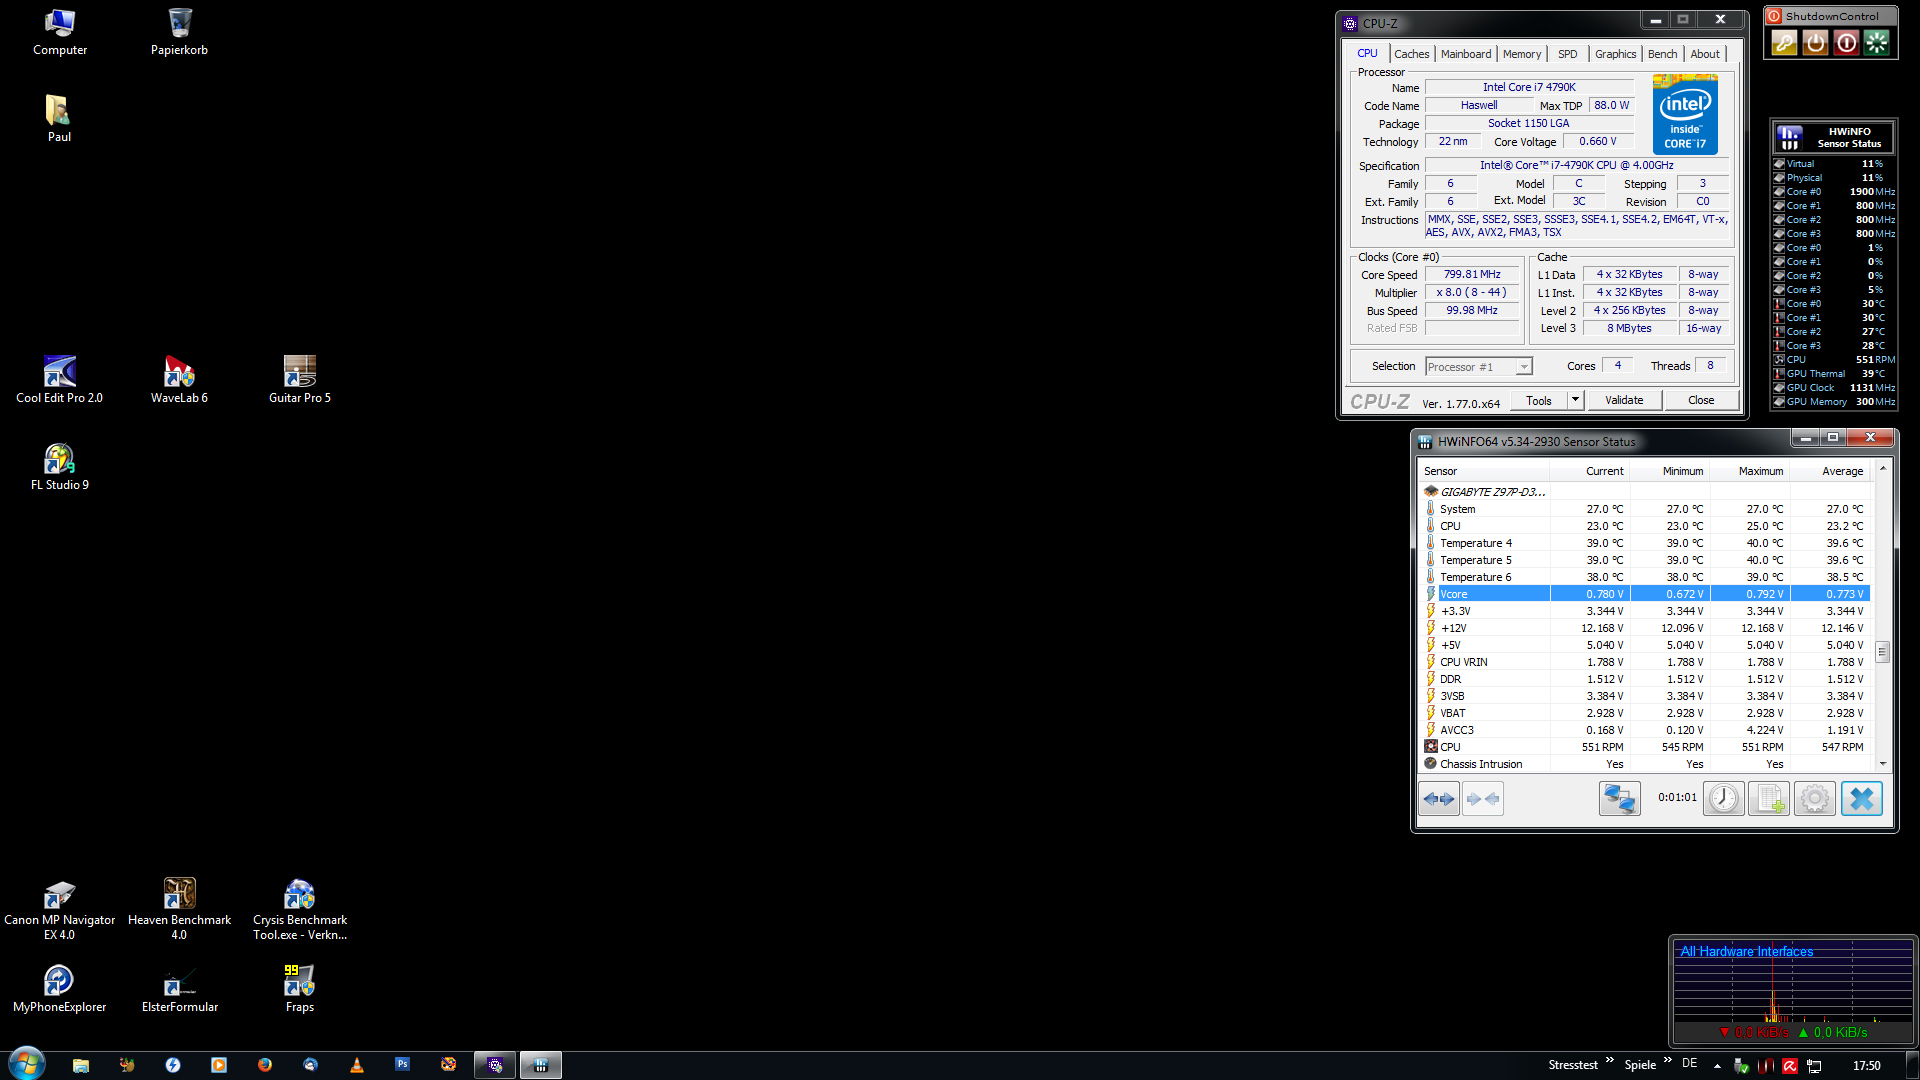Screen dimensions: 1920x1080
Task: Click the HWiNFO remote network computers icon
Action: coord(1619,798)
